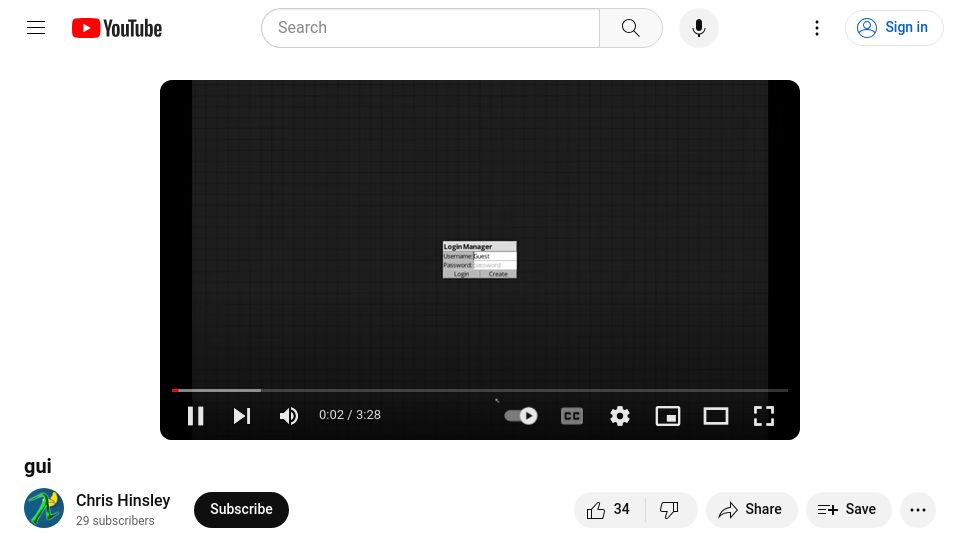Enable theater mode
Screen dimensions: 960x540
click(716, 416)
